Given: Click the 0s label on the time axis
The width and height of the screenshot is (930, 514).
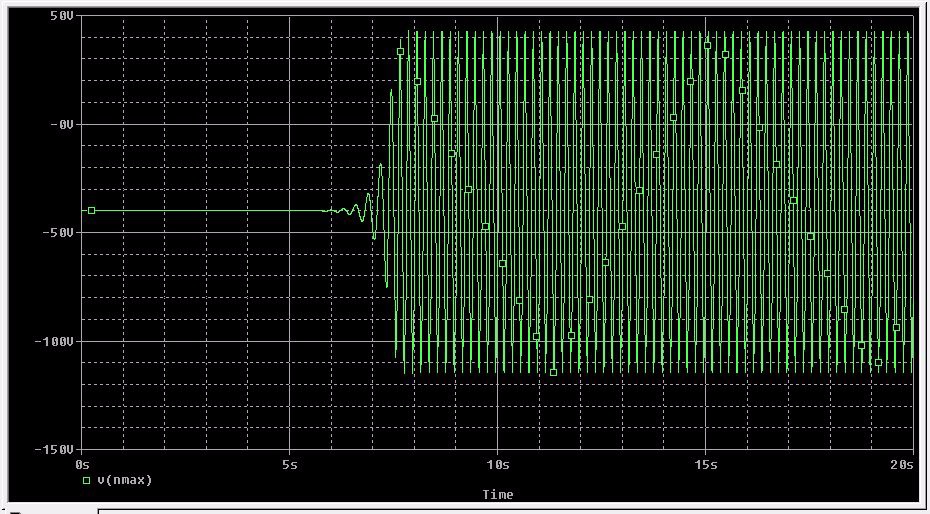Looking at the screenshot, I should tap(82, 465).
